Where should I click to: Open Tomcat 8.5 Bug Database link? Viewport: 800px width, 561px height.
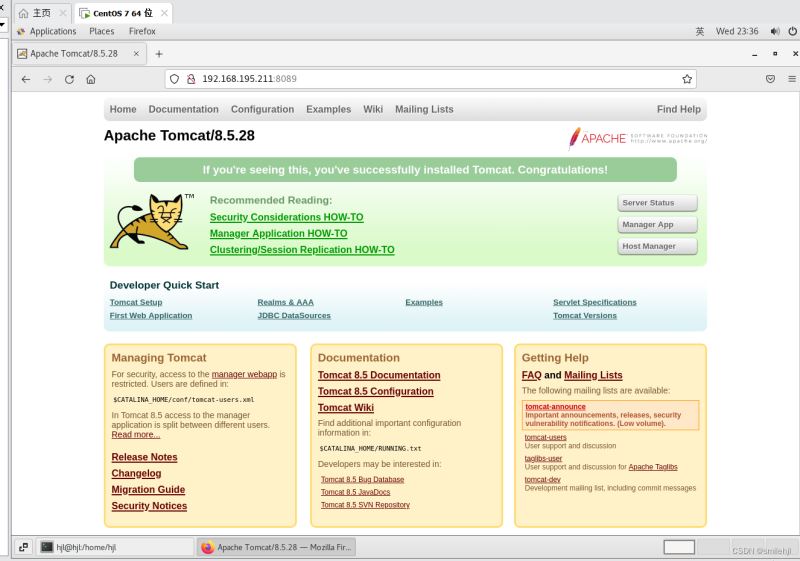362,480
